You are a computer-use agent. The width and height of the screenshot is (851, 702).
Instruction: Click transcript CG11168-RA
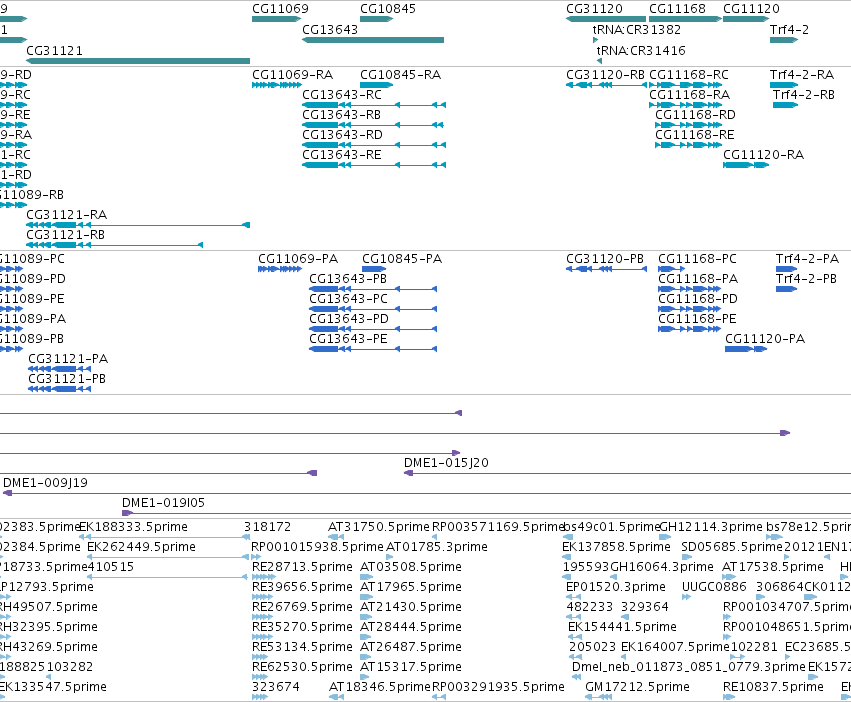pos(690,95)
